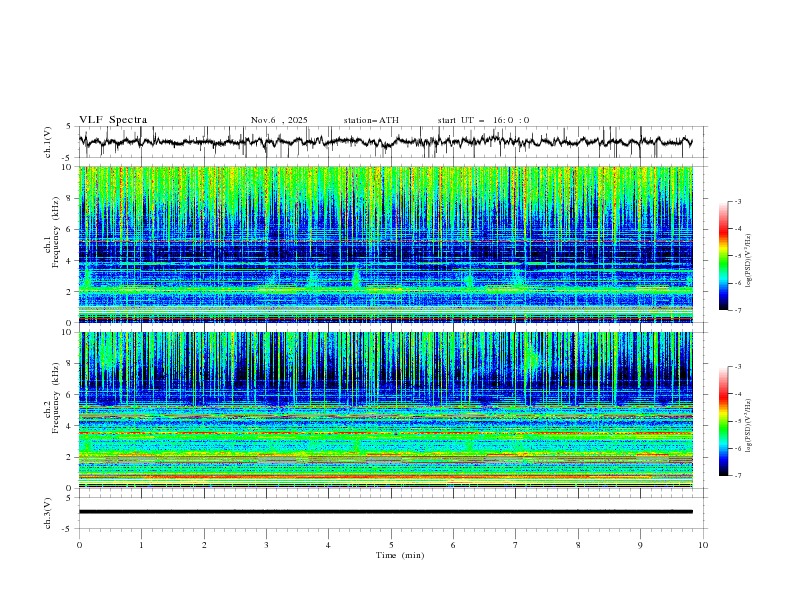Viewport: 792px width, 612px height.
Task: Click the "ch.3(V)" axis label
Action: [x=48, y=513]
